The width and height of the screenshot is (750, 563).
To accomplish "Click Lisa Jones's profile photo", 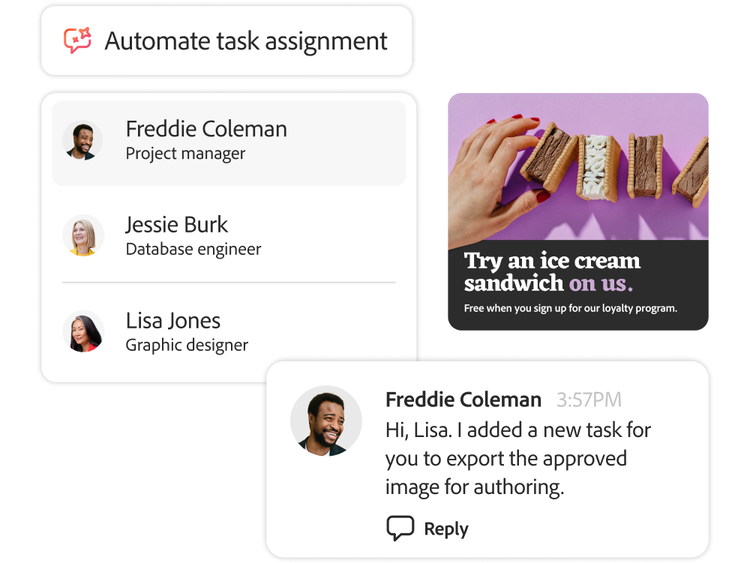I will pyautogui.click(x=83, y=332).
